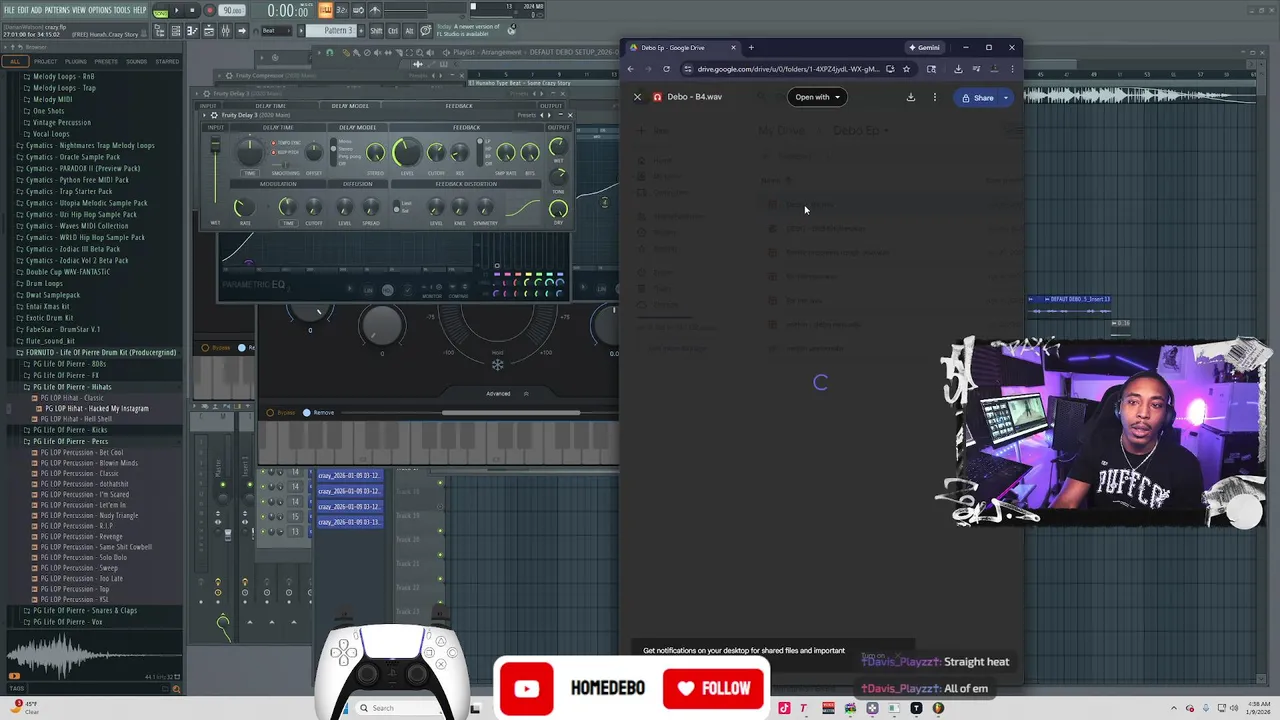
Task: Open the Gemini button in Chrome
Action: 924,47
